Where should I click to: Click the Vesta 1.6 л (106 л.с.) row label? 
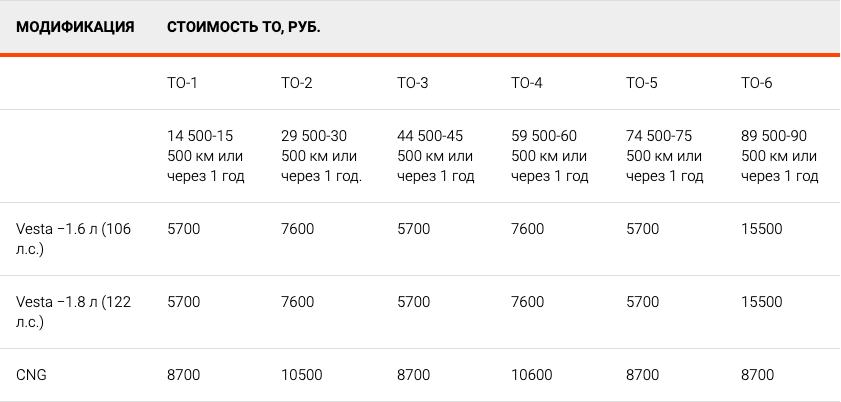(73, 239)
